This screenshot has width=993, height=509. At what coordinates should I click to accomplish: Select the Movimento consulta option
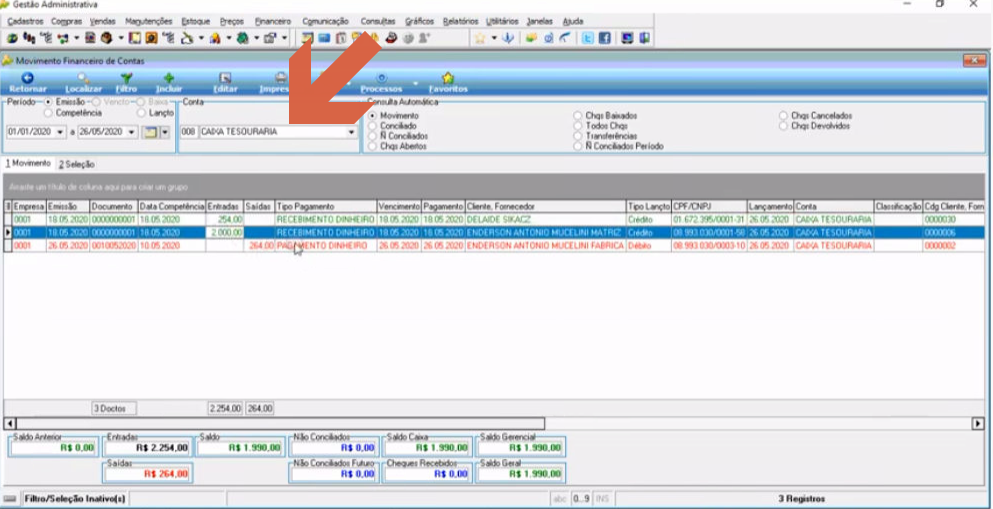[372, 116]
